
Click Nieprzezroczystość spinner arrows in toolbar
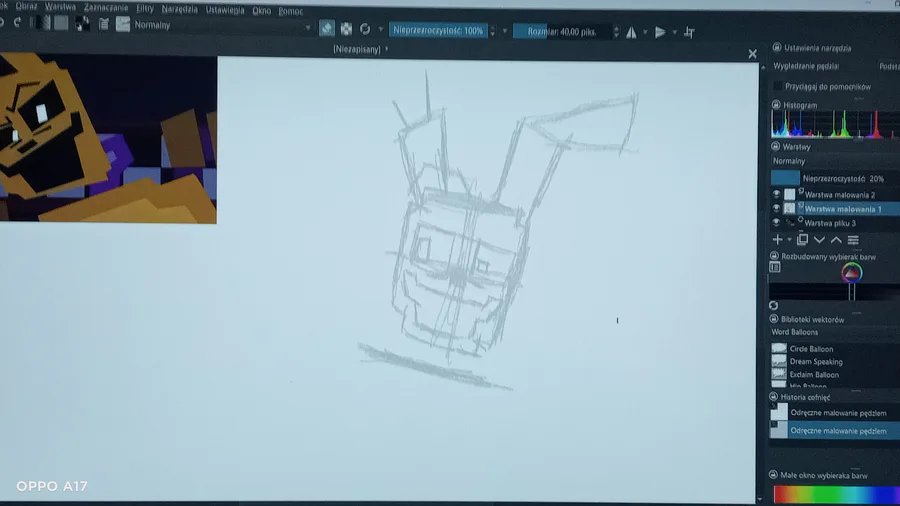tap(492, 31)
